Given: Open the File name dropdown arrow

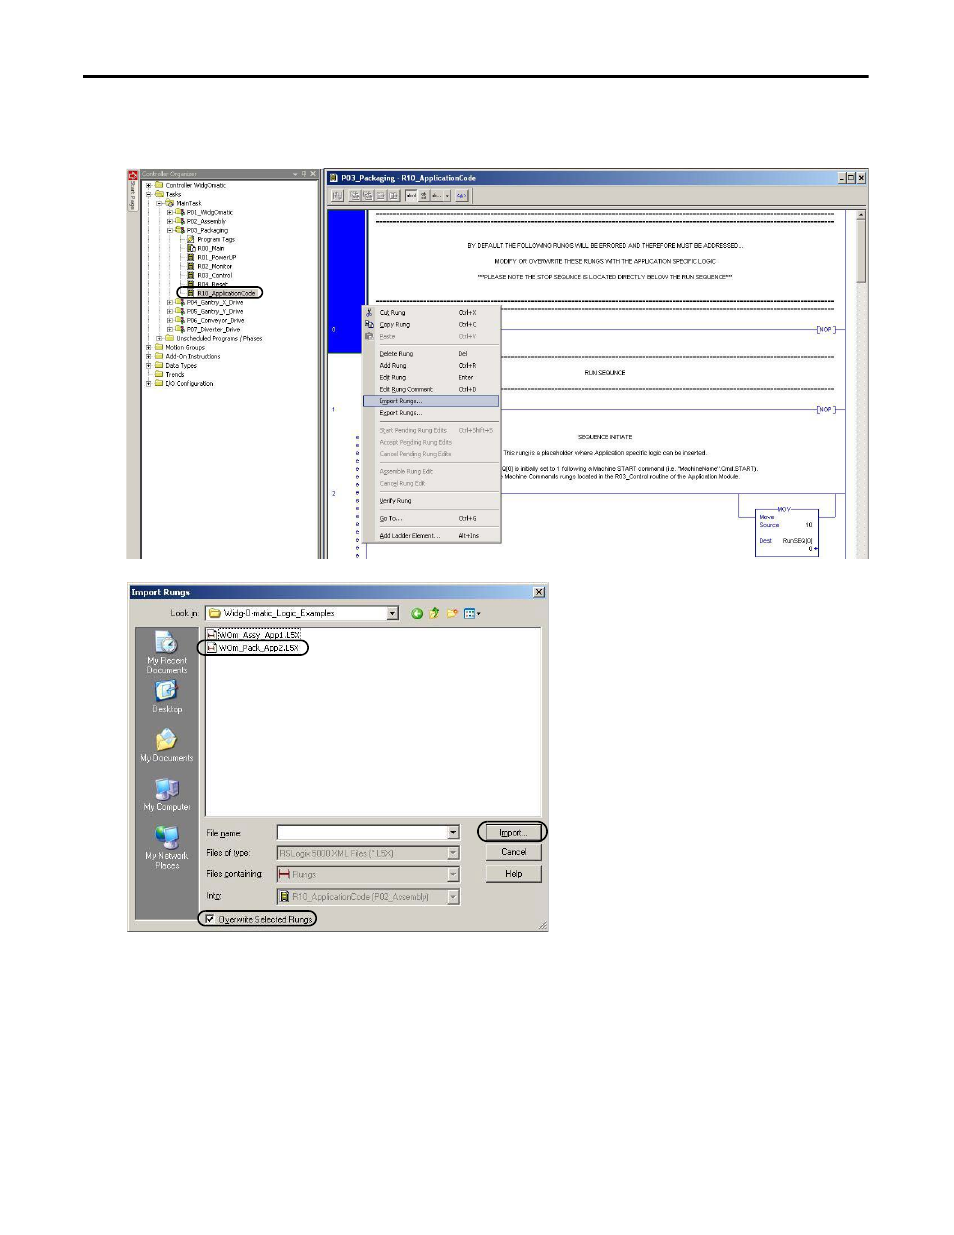Looking at the screenshot, I should tap(453, 832).
